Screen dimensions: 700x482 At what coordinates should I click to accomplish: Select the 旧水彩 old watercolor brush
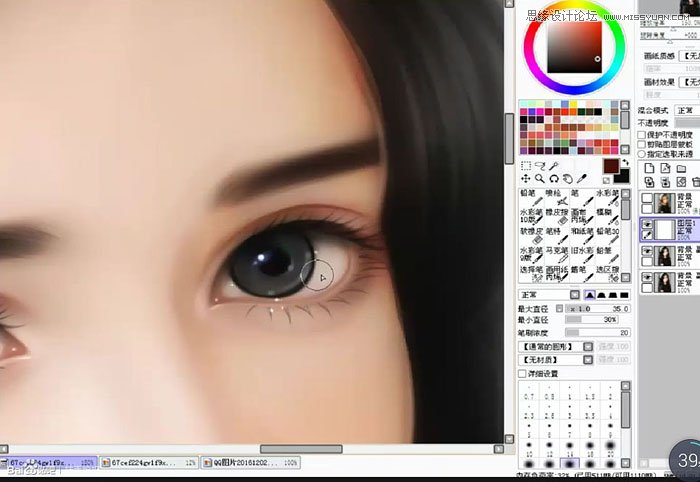[582, 255]
